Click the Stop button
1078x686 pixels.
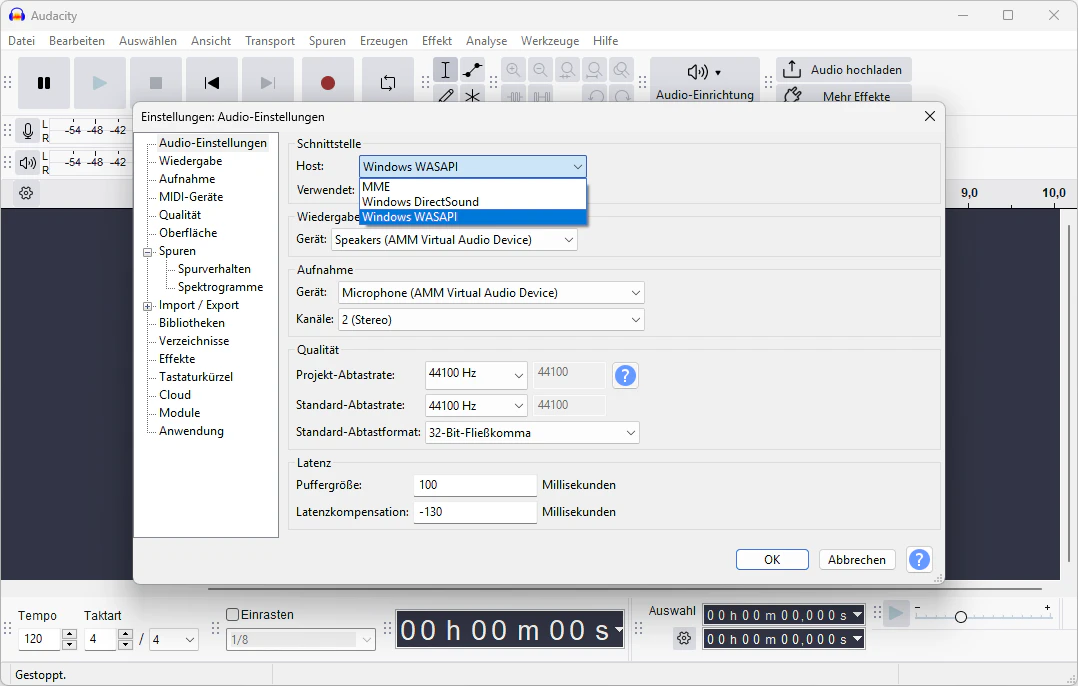(156, 83)
